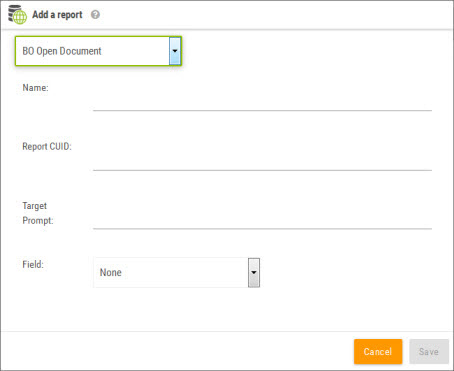This screenshot has width=454, height=371.
Task: Open the help question mark icon
Action: click(95, 15)
